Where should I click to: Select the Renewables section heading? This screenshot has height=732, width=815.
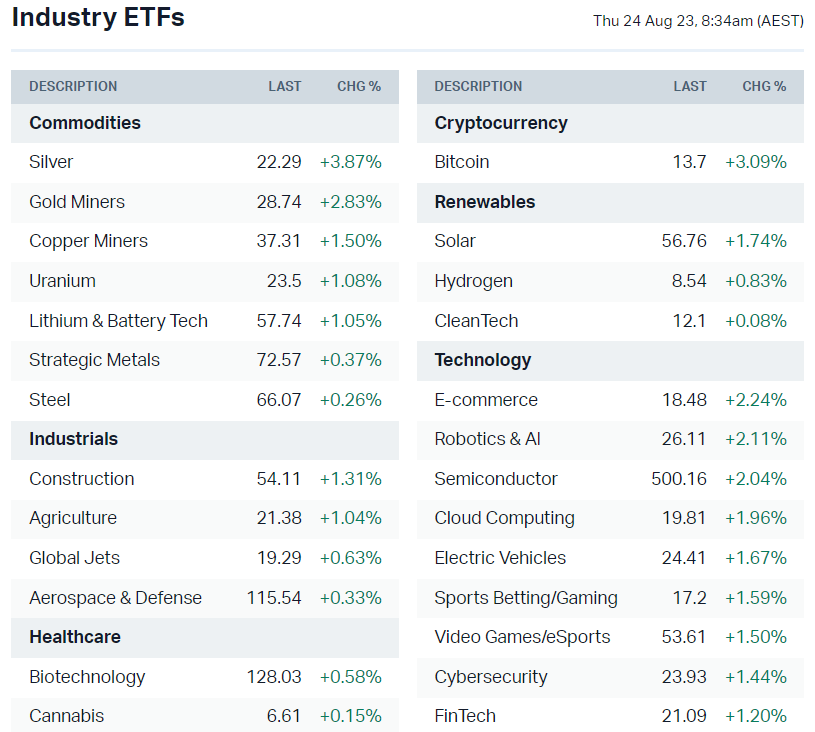click(x=484, y=202)
